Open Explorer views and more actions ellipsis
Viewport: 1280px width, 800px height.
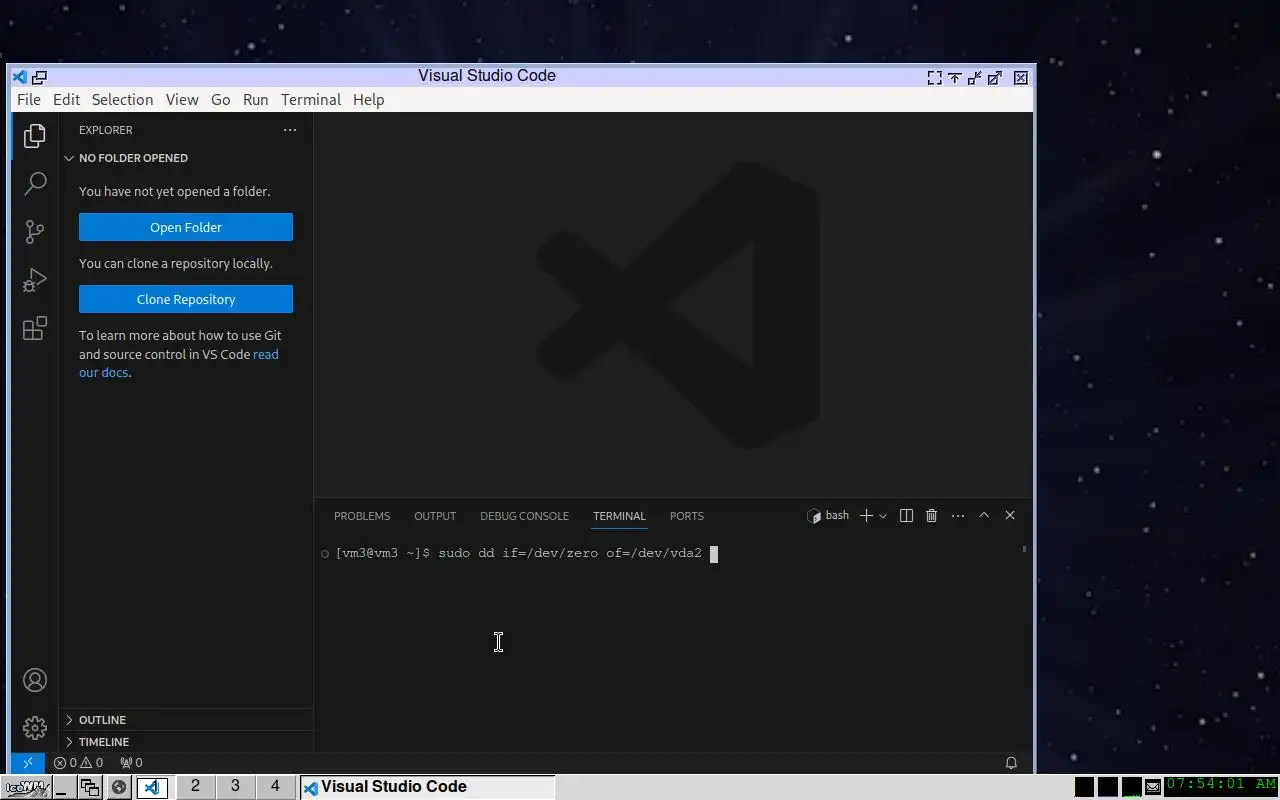(x=290, y=130)
